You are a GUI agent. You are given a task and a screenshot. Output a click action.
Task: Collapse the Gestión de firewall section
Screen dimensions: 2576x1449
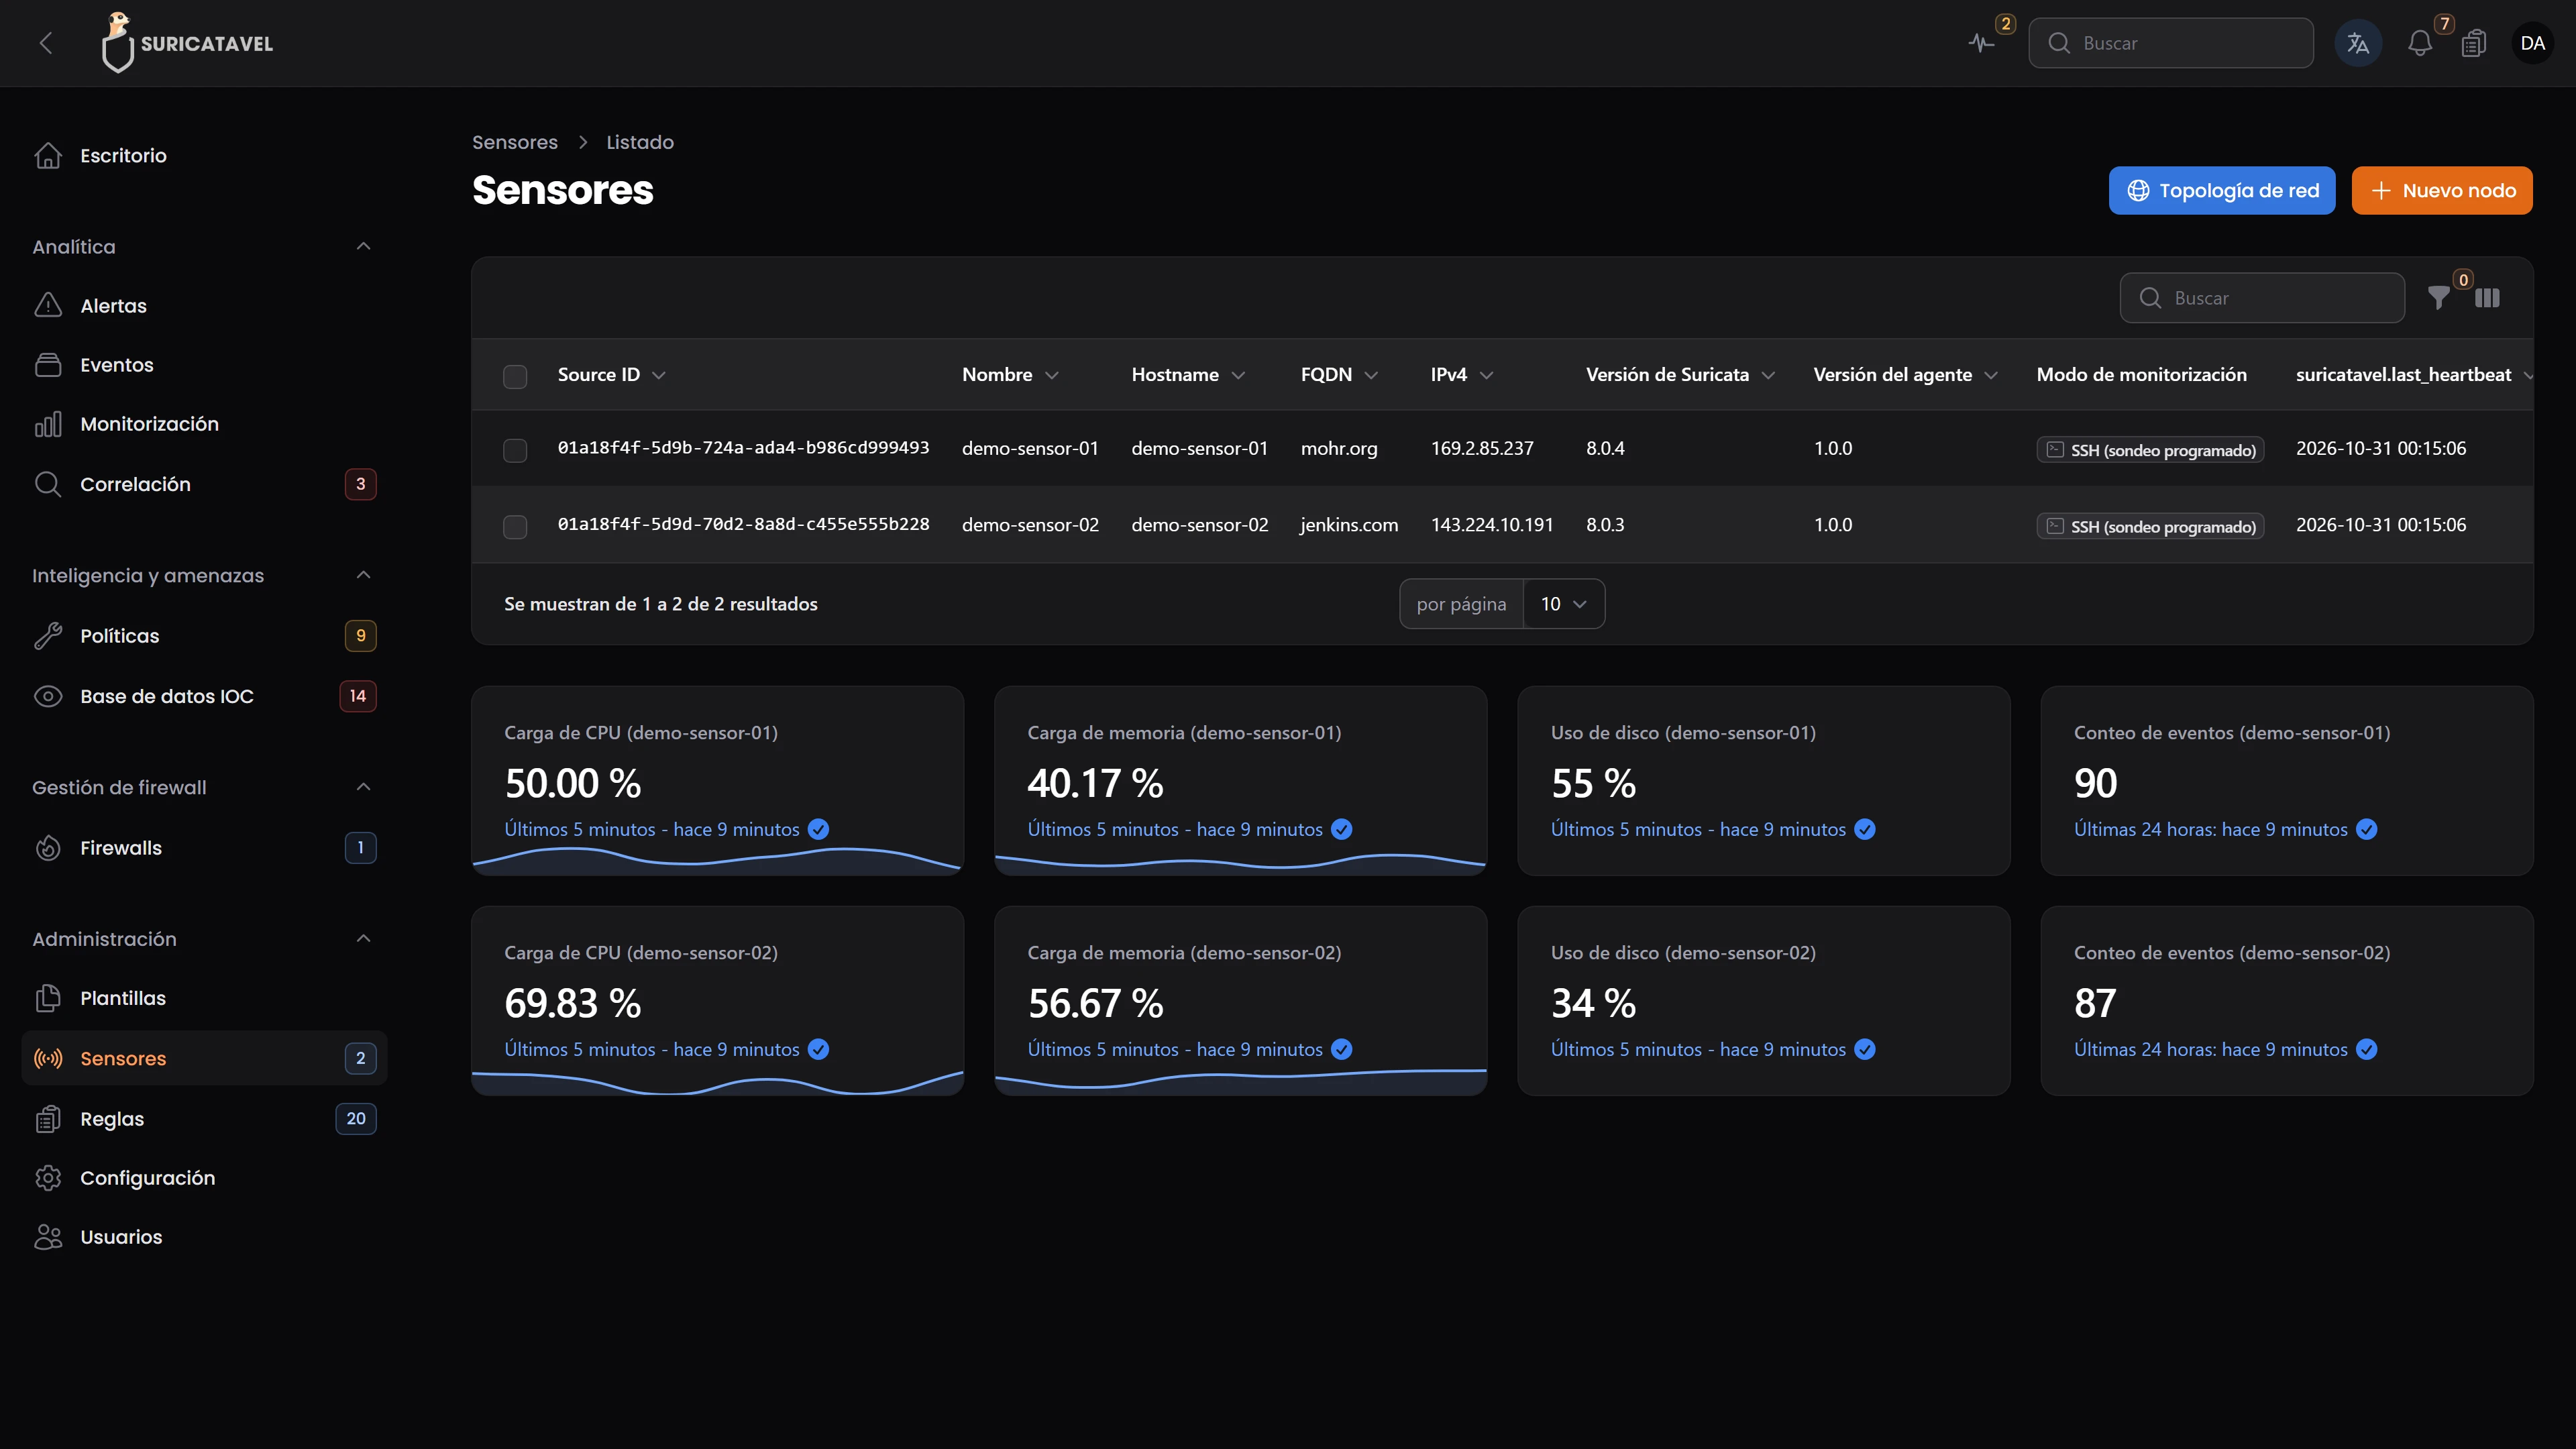coord(364,787)
